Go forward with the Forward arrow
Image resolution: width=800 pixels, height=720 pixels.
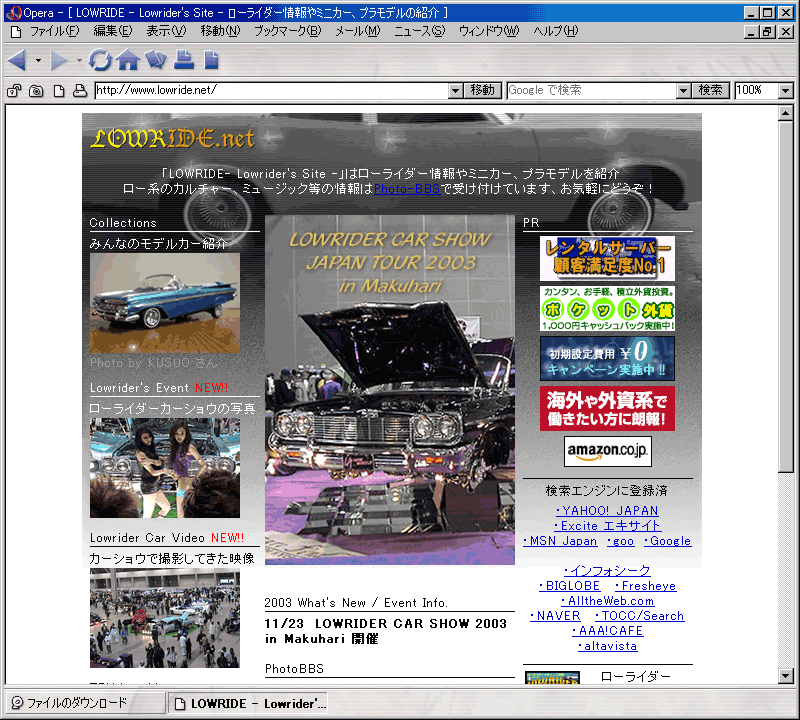(x=59, y=60)
